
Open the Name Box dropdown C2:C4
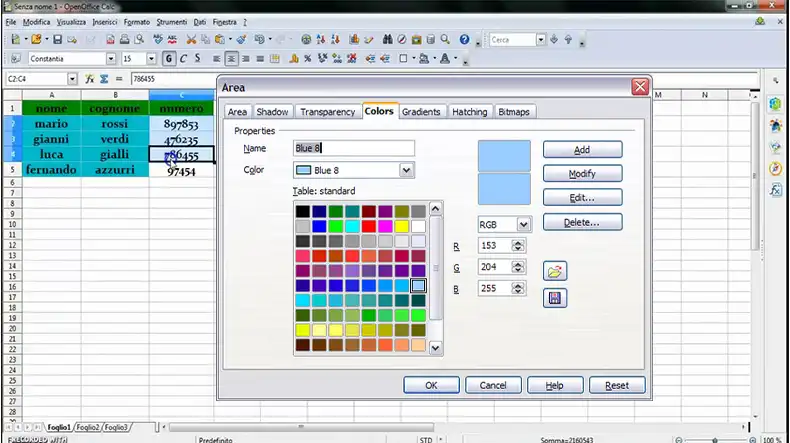pyautogui.click(x=72, y=79)
